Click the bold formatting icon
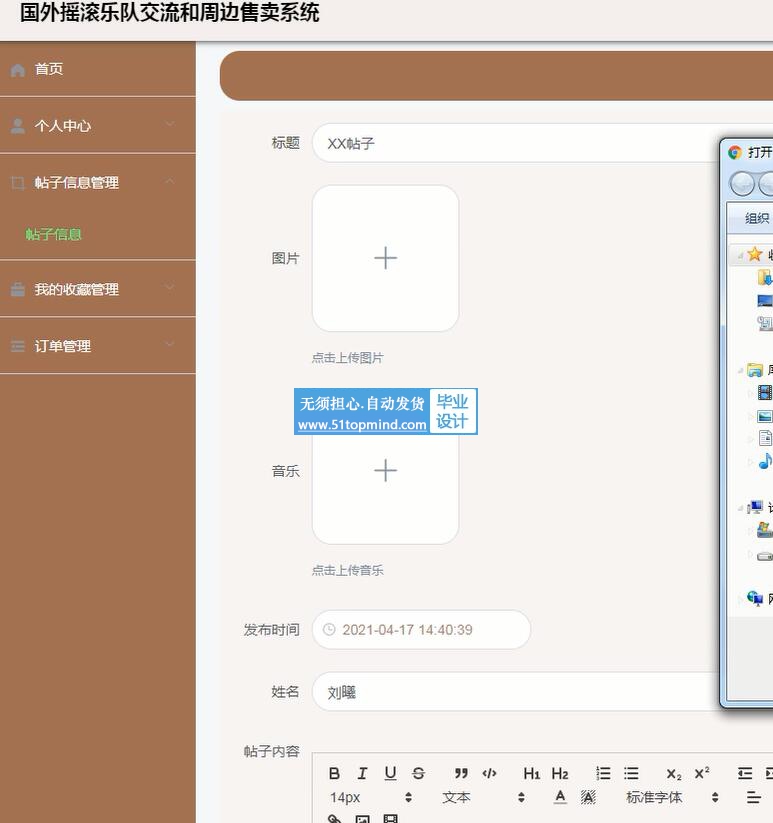This screenshot has height=823, width=773. click(x=334, y=773)
